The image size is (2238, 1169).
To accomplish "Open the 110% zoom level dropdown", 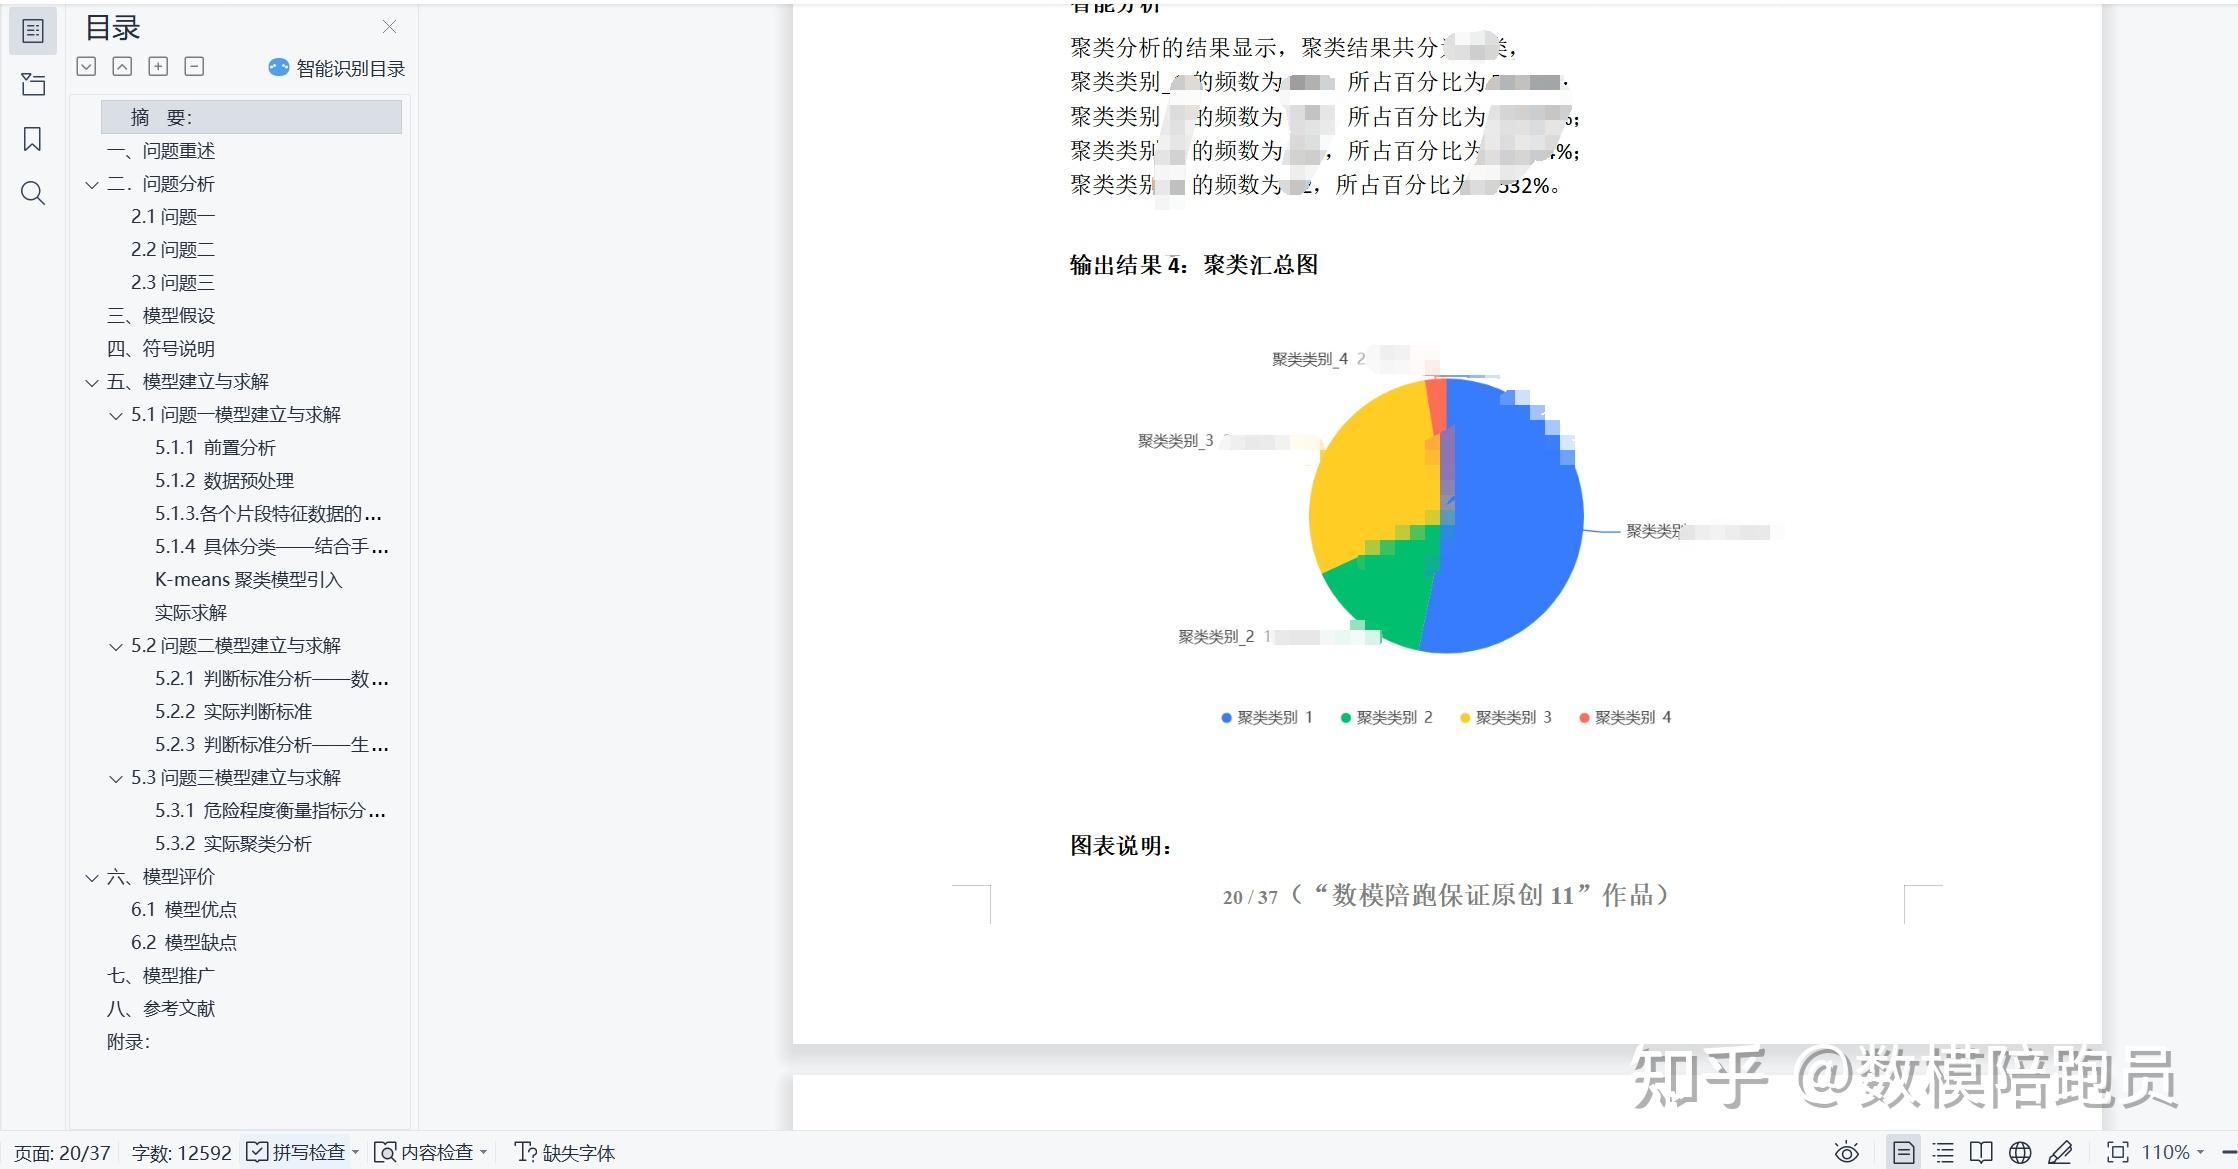I will tap(2174, 1153).
